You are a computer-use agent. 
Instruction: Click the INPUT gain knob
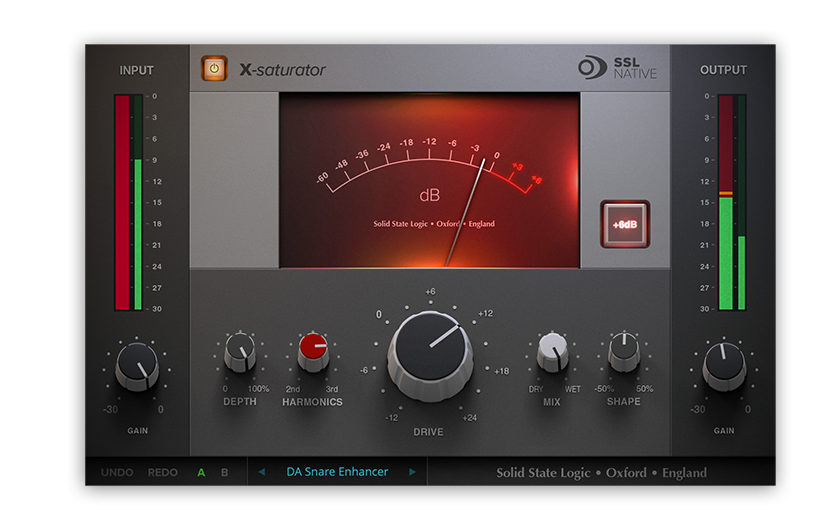point(137,366)
